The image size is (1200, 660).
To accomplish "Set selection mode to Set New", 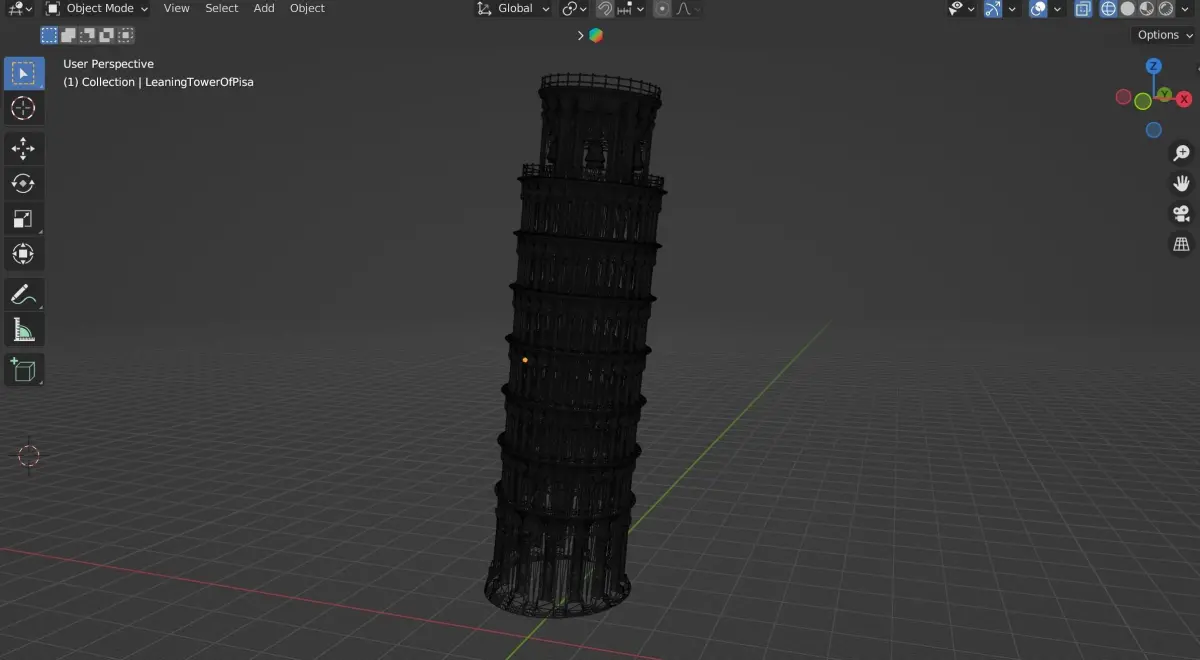I will (49, 35).
